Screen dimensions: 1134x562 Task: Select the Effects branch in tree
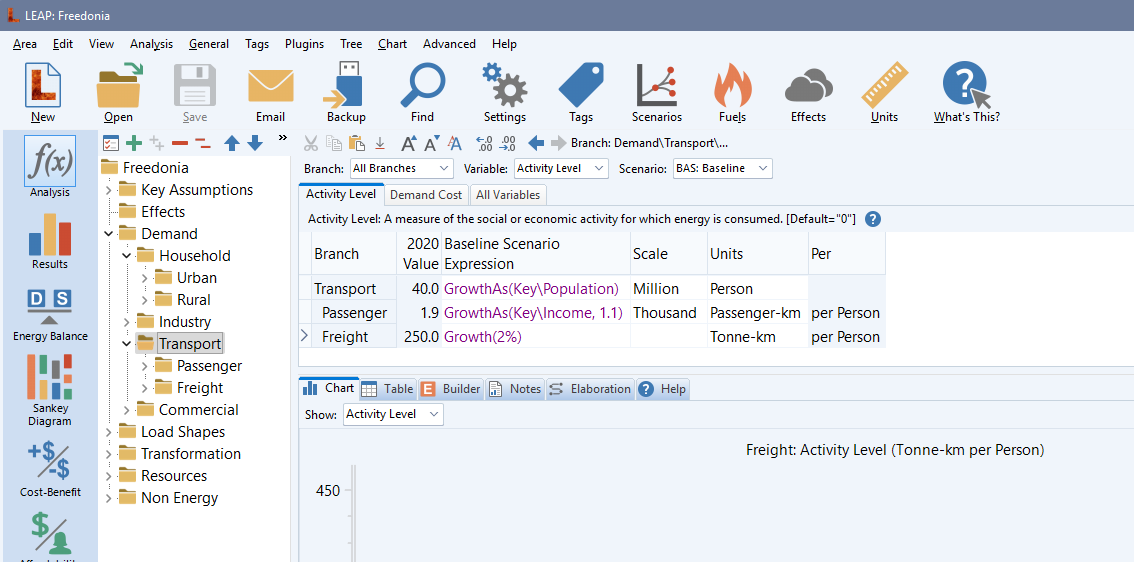tap(163, 212)
